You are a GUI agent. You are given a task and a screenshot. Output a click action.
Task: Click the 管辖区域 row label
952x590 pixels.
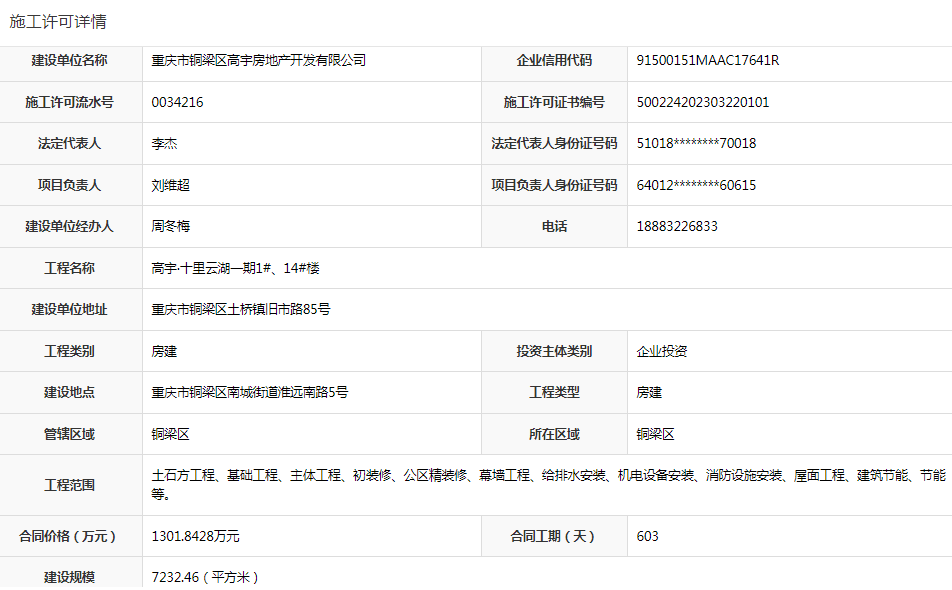(70, 435)
